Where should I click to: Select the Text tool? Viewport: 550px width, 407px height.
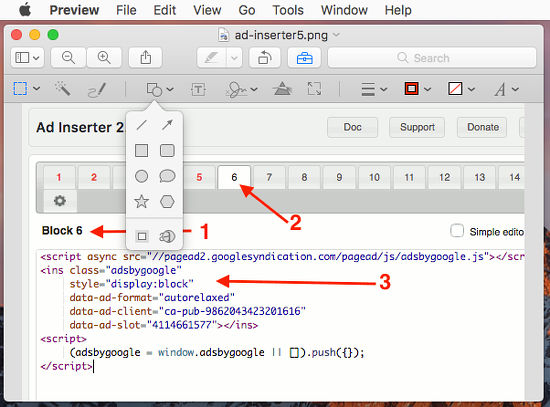tap(198, 89)
